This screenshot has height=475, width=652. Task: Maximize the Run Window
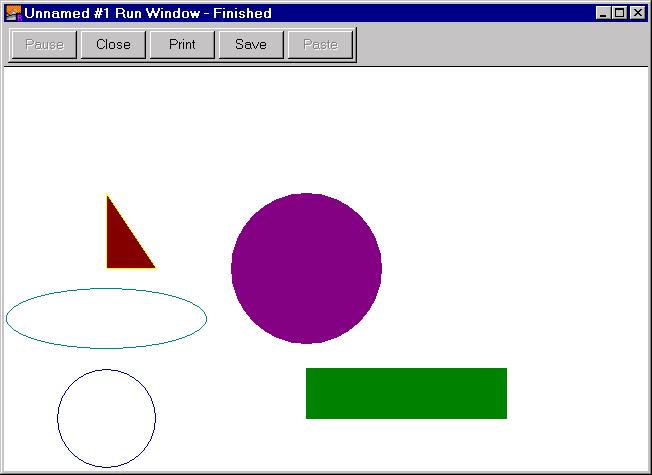(x=620, y=13)
